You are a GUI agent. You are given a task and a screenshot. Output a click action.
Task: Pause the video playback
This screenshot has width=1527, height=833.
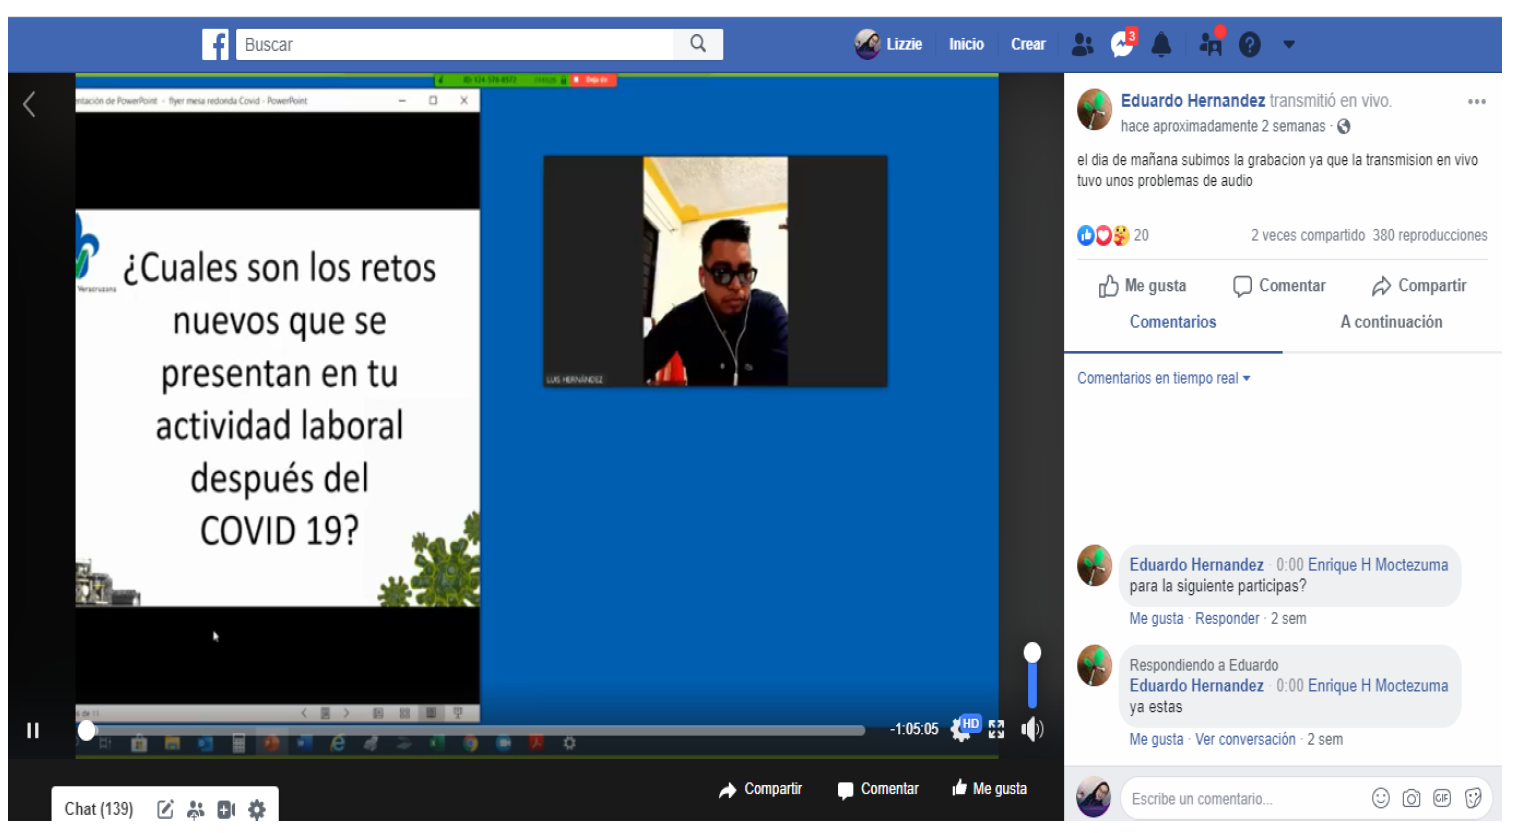pyautogui.click(x=33, y=730)
